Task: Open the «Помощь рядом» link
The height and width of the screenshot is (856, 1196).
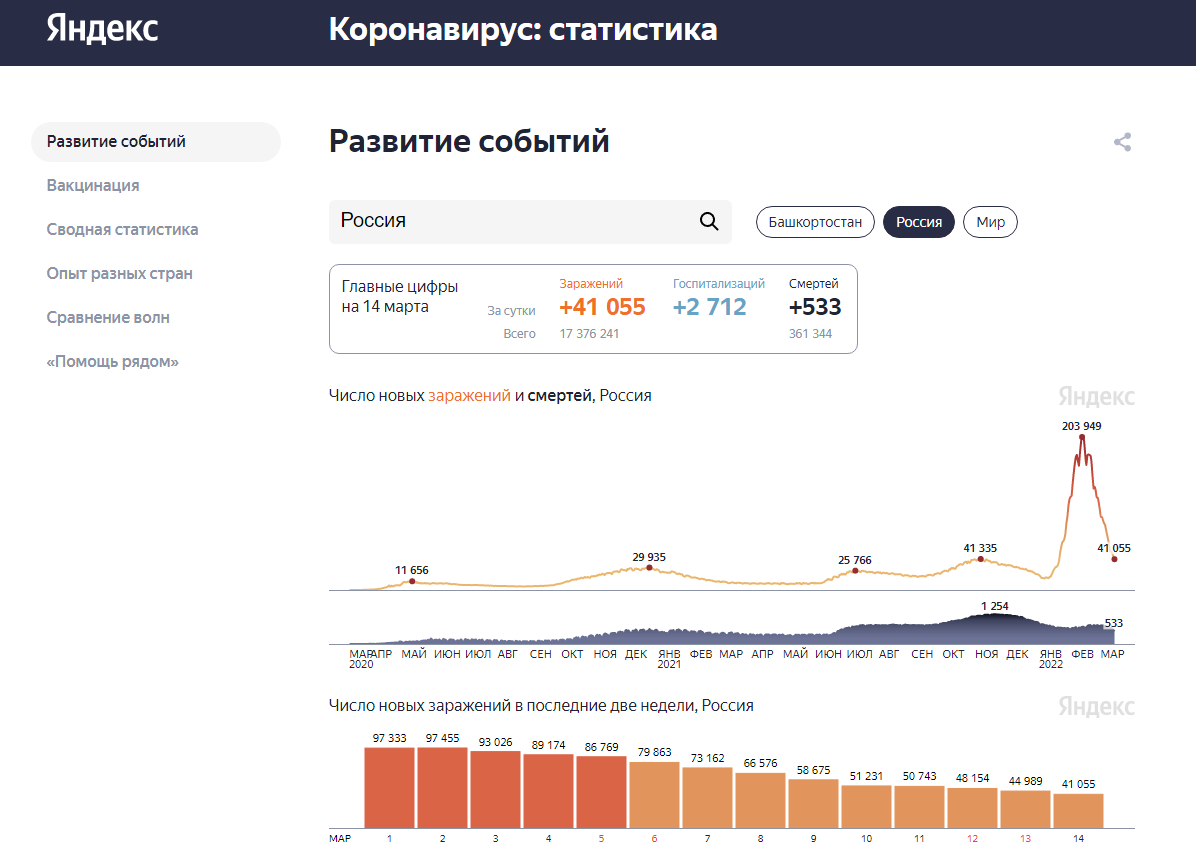Action: 112,362
